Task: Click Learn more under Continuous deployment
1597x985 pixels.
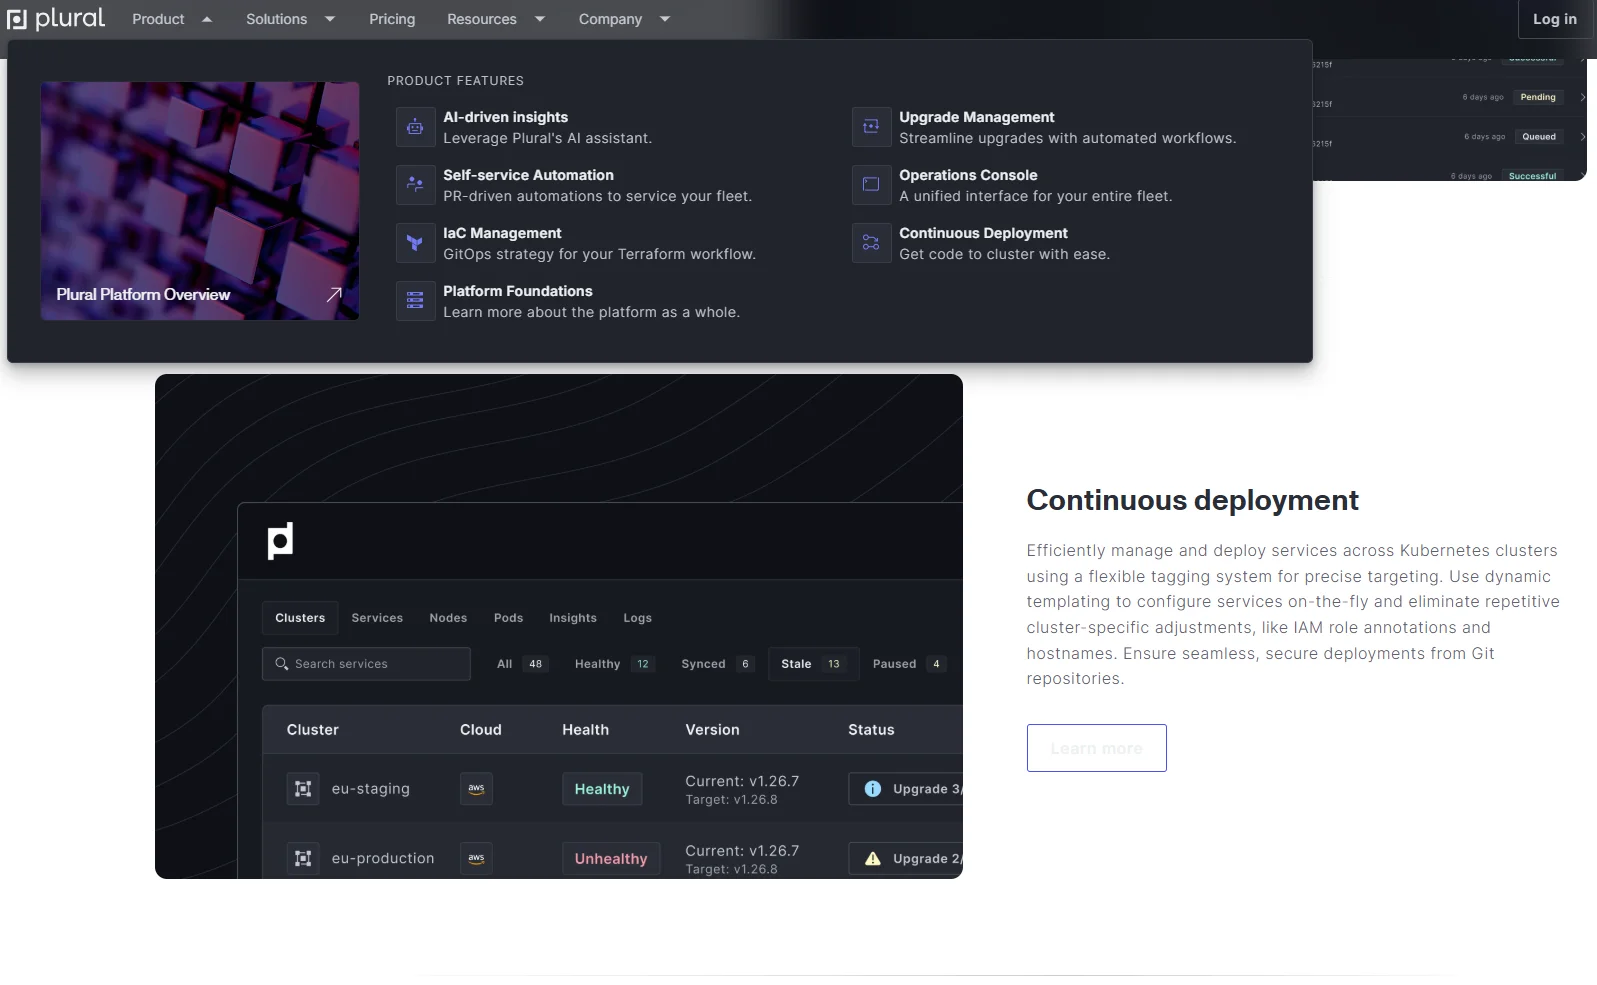Action: (x=1096, y=748)
